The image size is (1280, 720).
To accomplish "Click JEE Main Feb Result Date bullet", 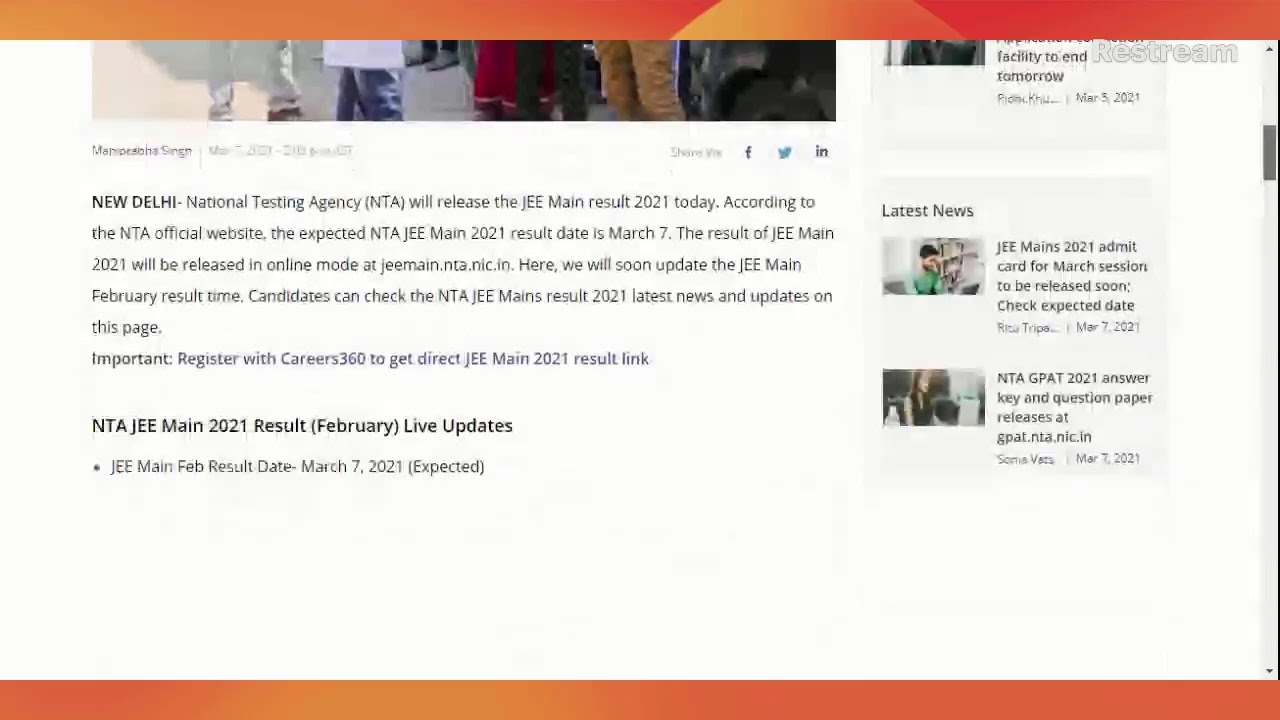I will [x=297, y=466].
